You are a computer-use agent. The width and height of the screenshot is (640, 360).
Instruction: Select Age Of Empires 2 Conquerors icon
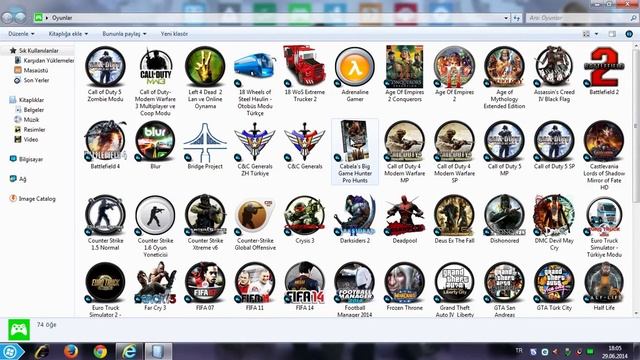(404, 66)
